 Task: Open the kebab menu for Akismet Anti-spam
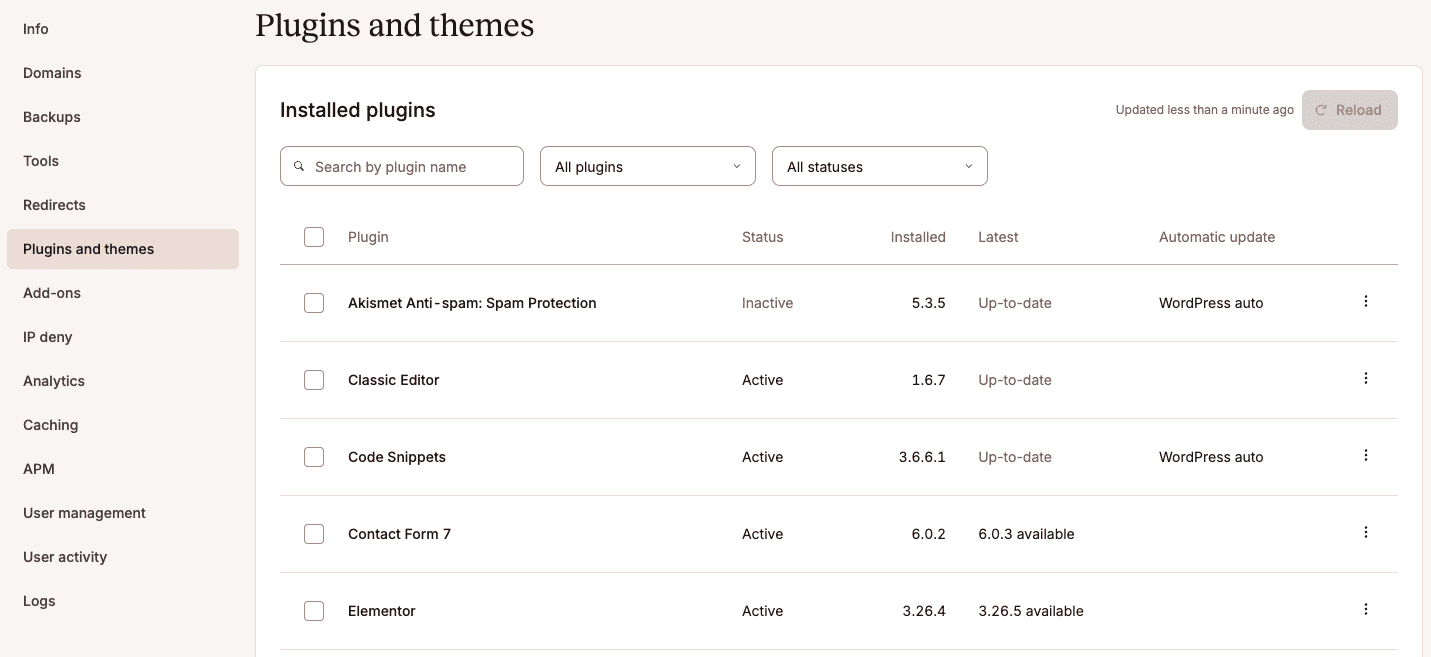[1366, 301]
